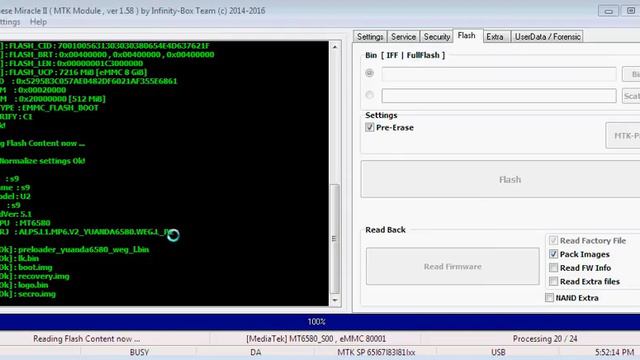Click the MTK-P button in Settings
The image size is (640, 360).
(x=623, y=136)
